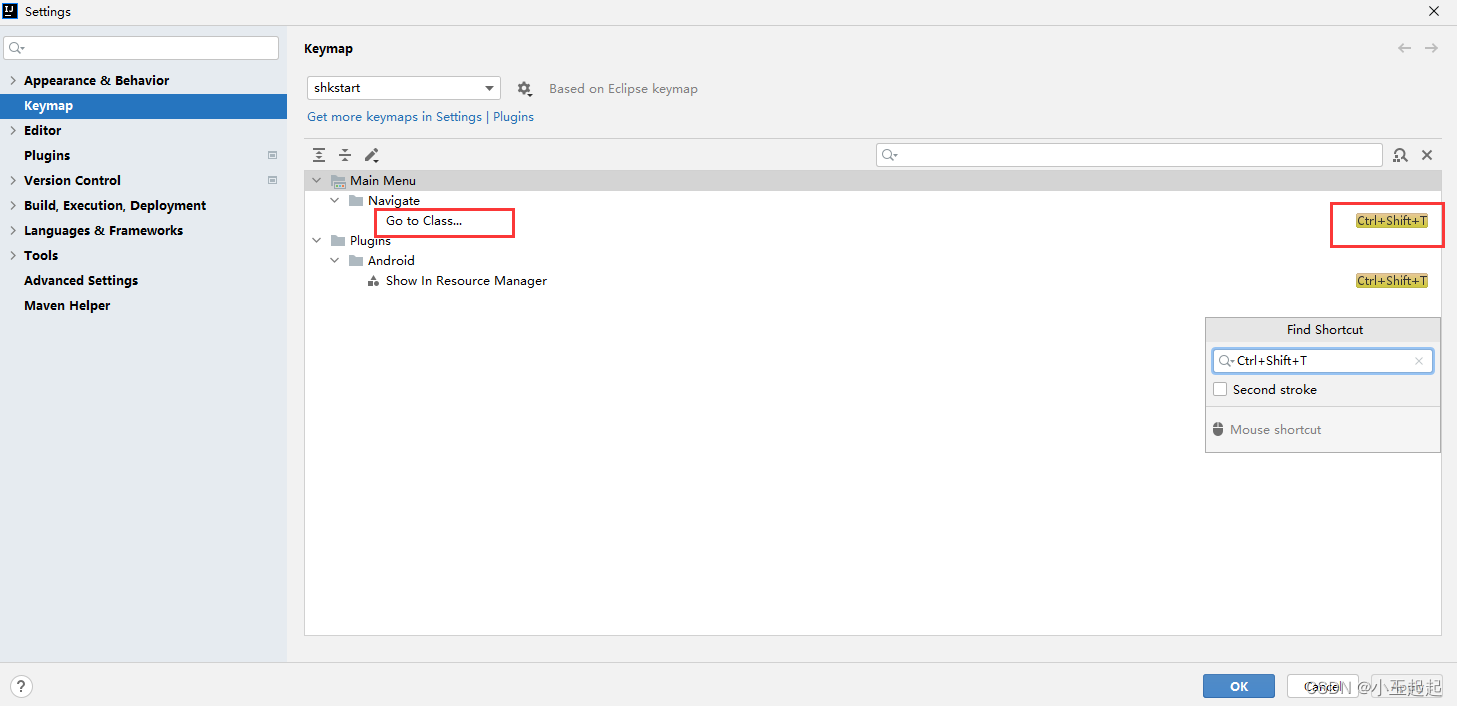Clear the Ctrl+Shift+T shortcut field
1457x706 pixels.
tap(1419, 361)
